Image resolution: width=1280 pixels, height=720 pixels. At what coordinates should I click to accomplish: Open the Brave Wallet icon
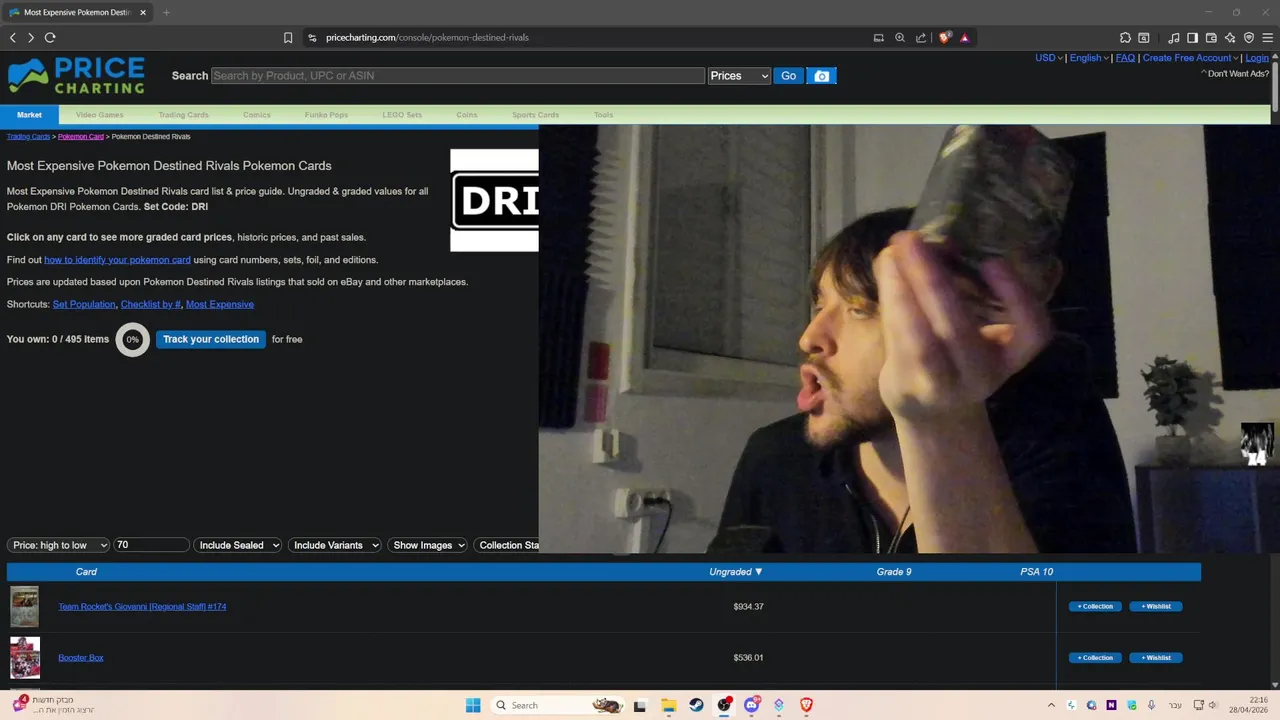coord(1211,38)
